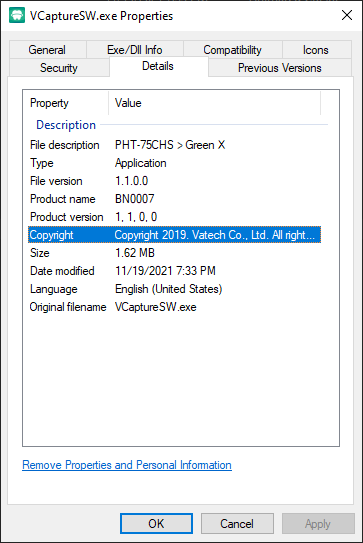Screen dimensions: 363x543
Task: Click the English (United States) value
Action: point(169,289)
